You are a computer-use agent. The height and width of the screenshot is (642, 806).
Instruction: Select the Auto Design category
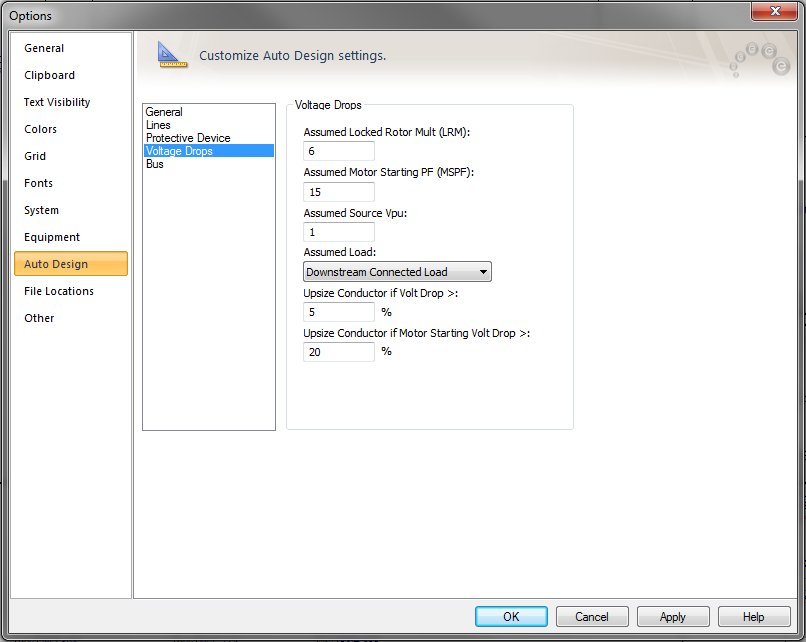pyautogui.click(x=71, y=264)
